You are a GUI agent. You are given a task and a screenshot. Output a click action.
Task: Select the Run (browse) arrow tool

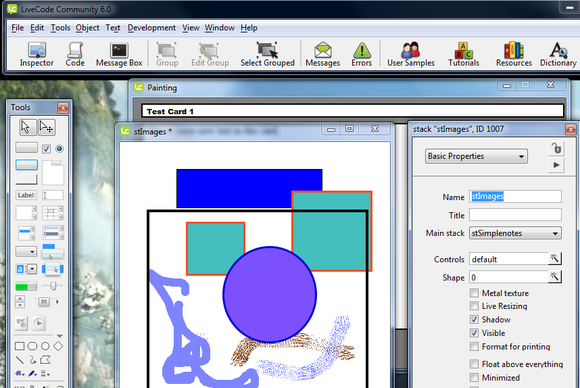[26, 127]
